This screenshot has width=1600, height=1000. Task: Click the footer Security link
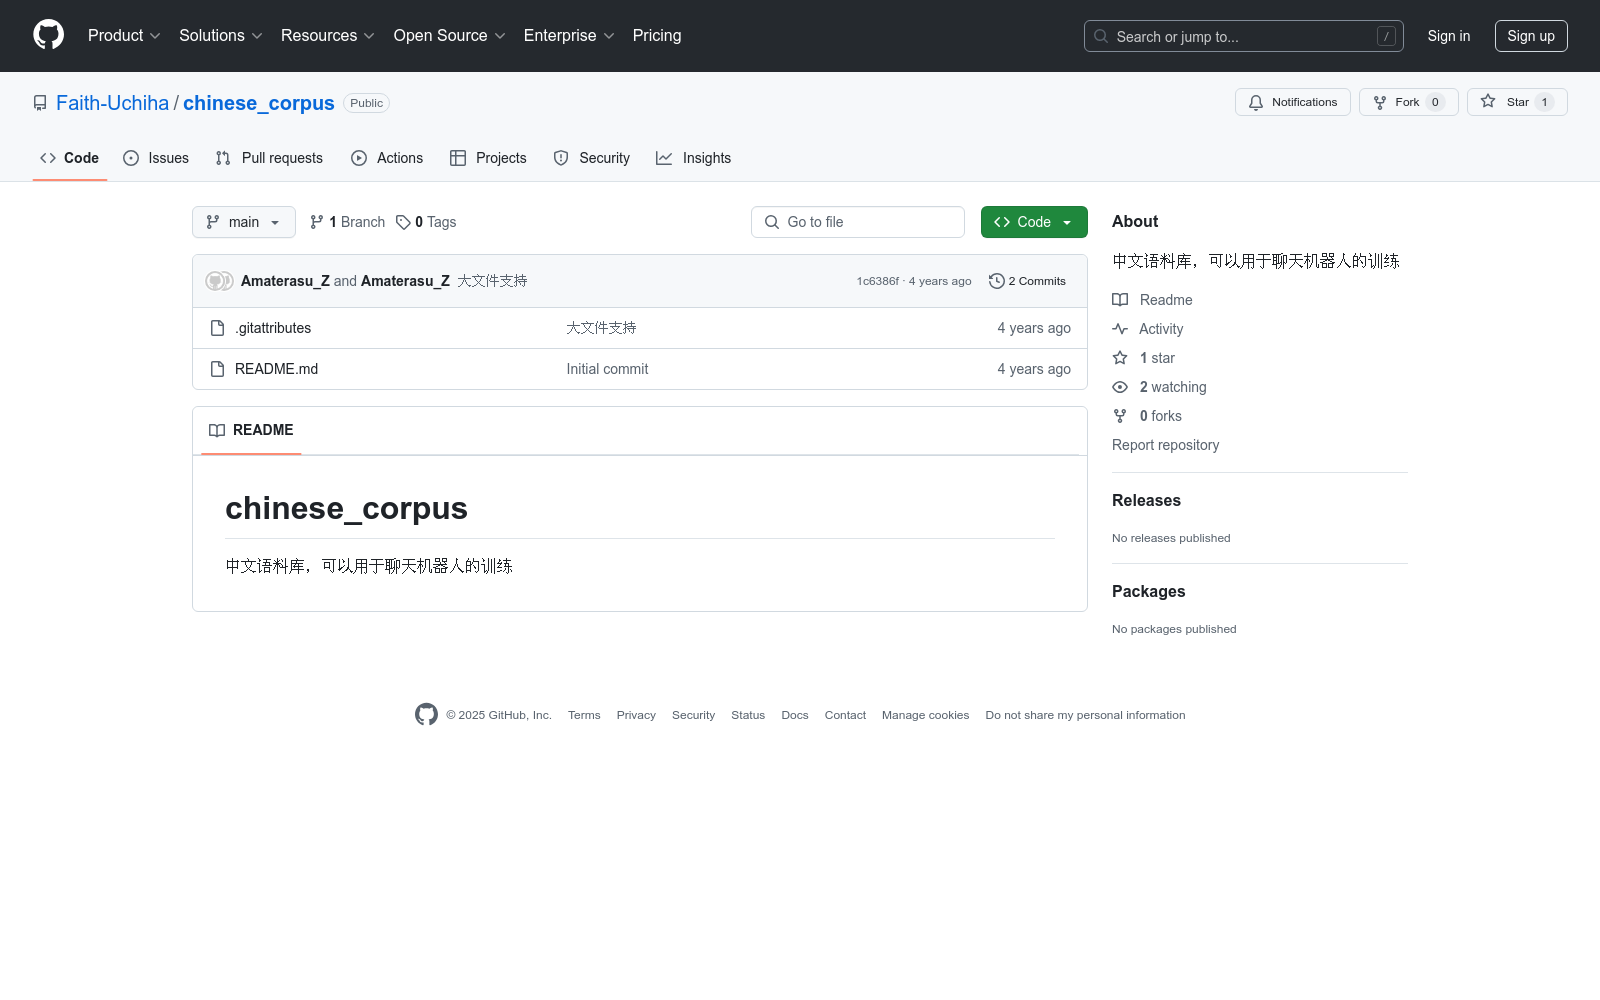[693, 715]
